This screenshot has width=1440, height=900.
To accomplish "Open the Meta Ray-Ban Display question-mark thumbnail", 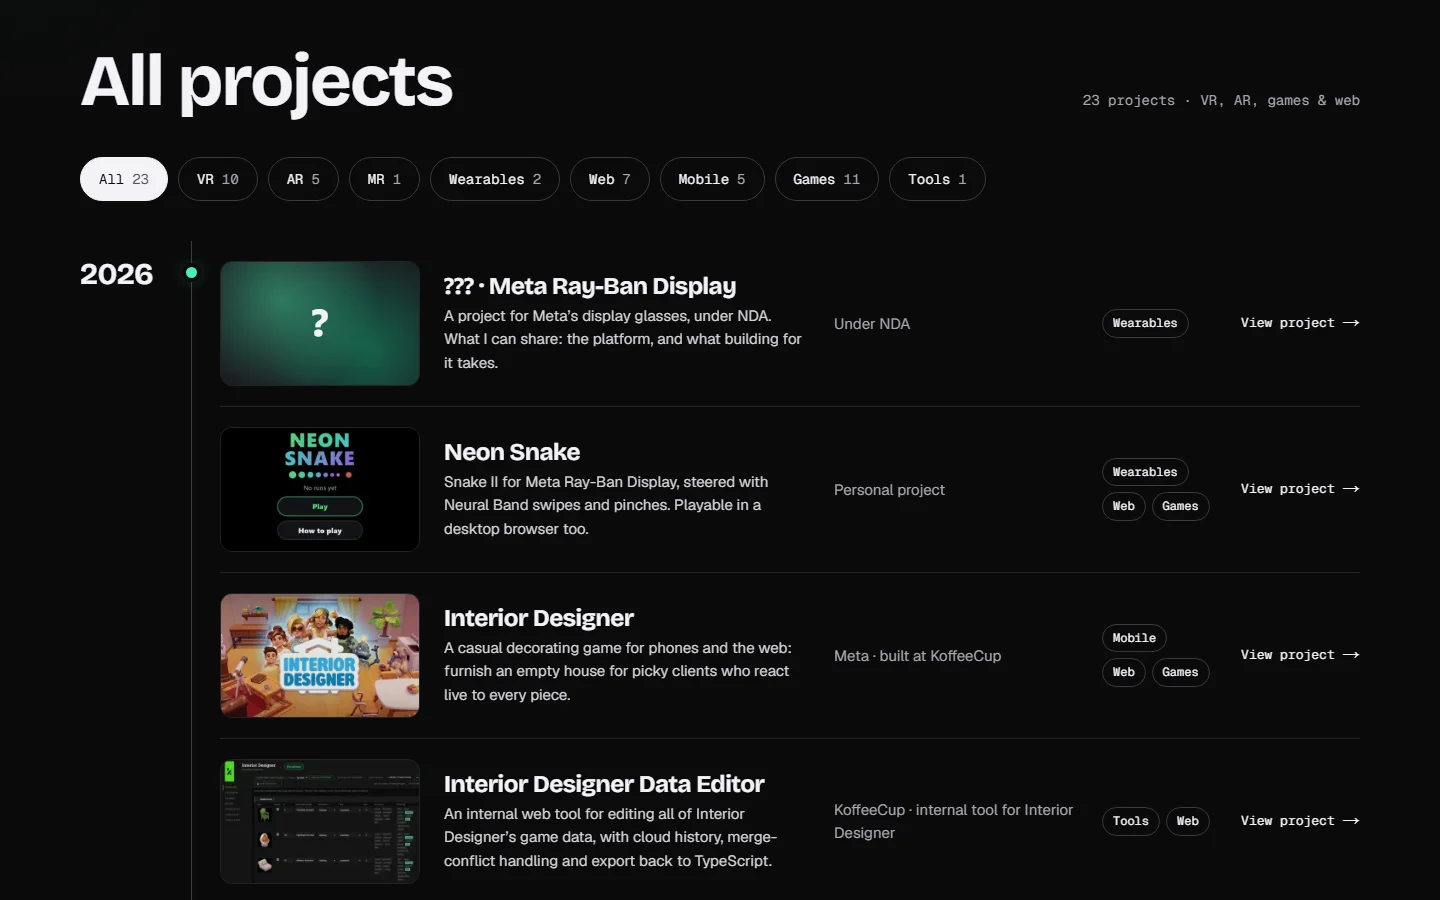I will point(320,323).
